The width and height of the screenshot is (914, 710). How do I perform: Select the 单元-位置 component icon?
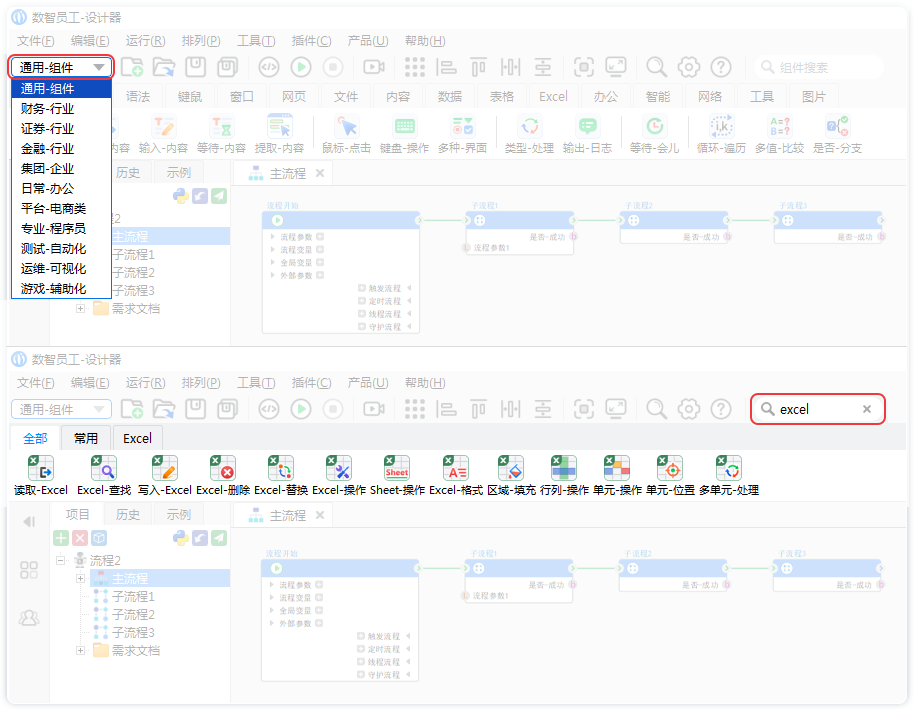point(669,468)
